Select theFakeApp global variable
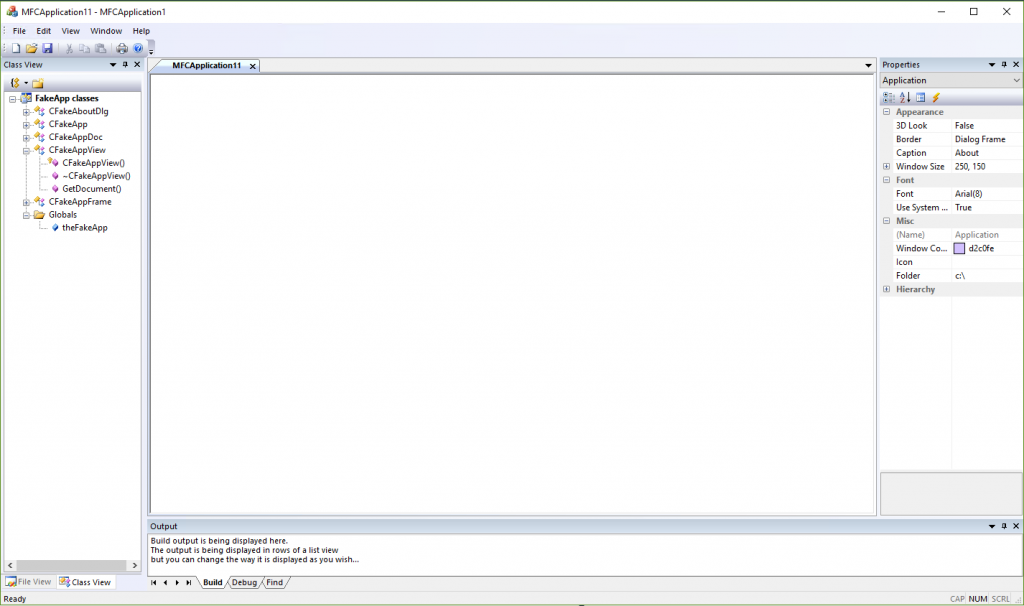 (x=85, y=227)
